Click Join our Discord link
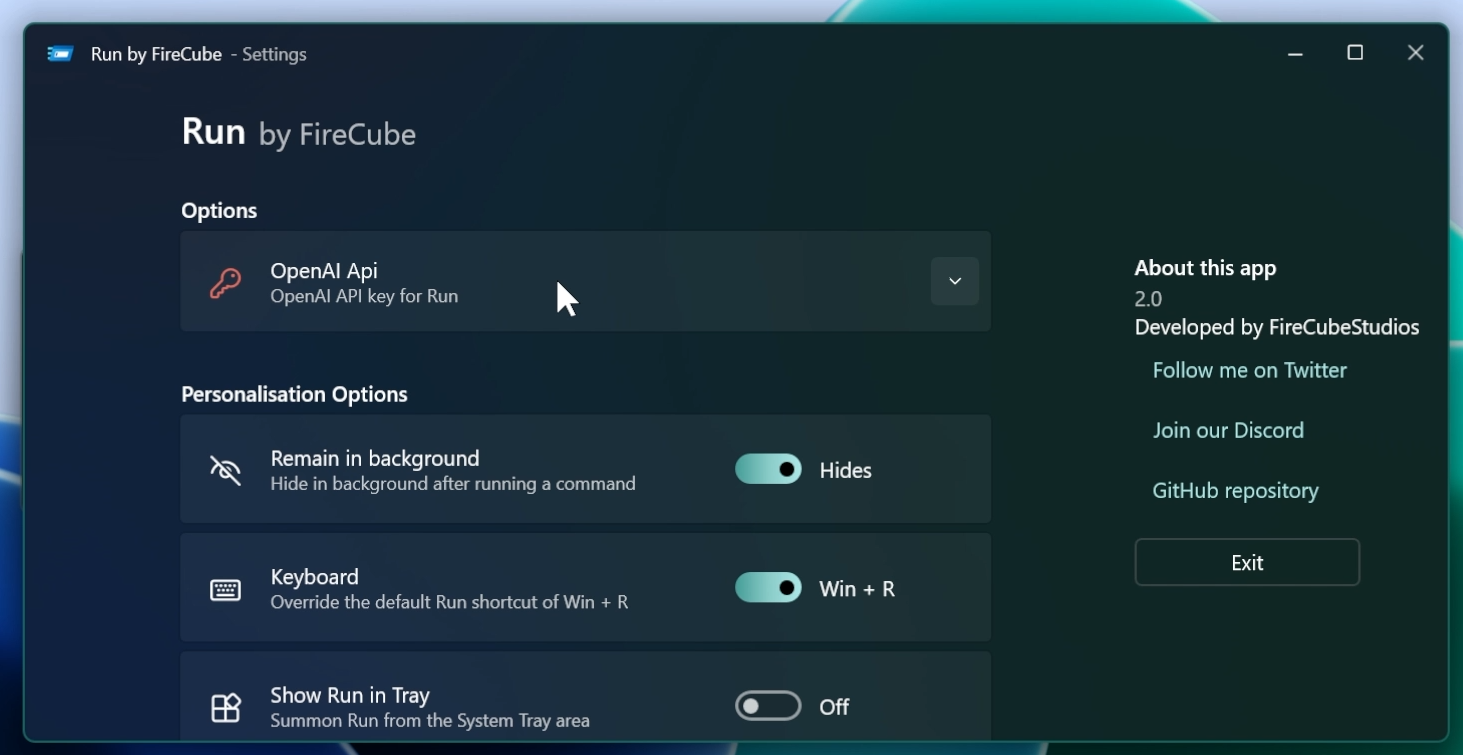Image resolution: width=1463 pixels, height=755 pixels. 1228,429
